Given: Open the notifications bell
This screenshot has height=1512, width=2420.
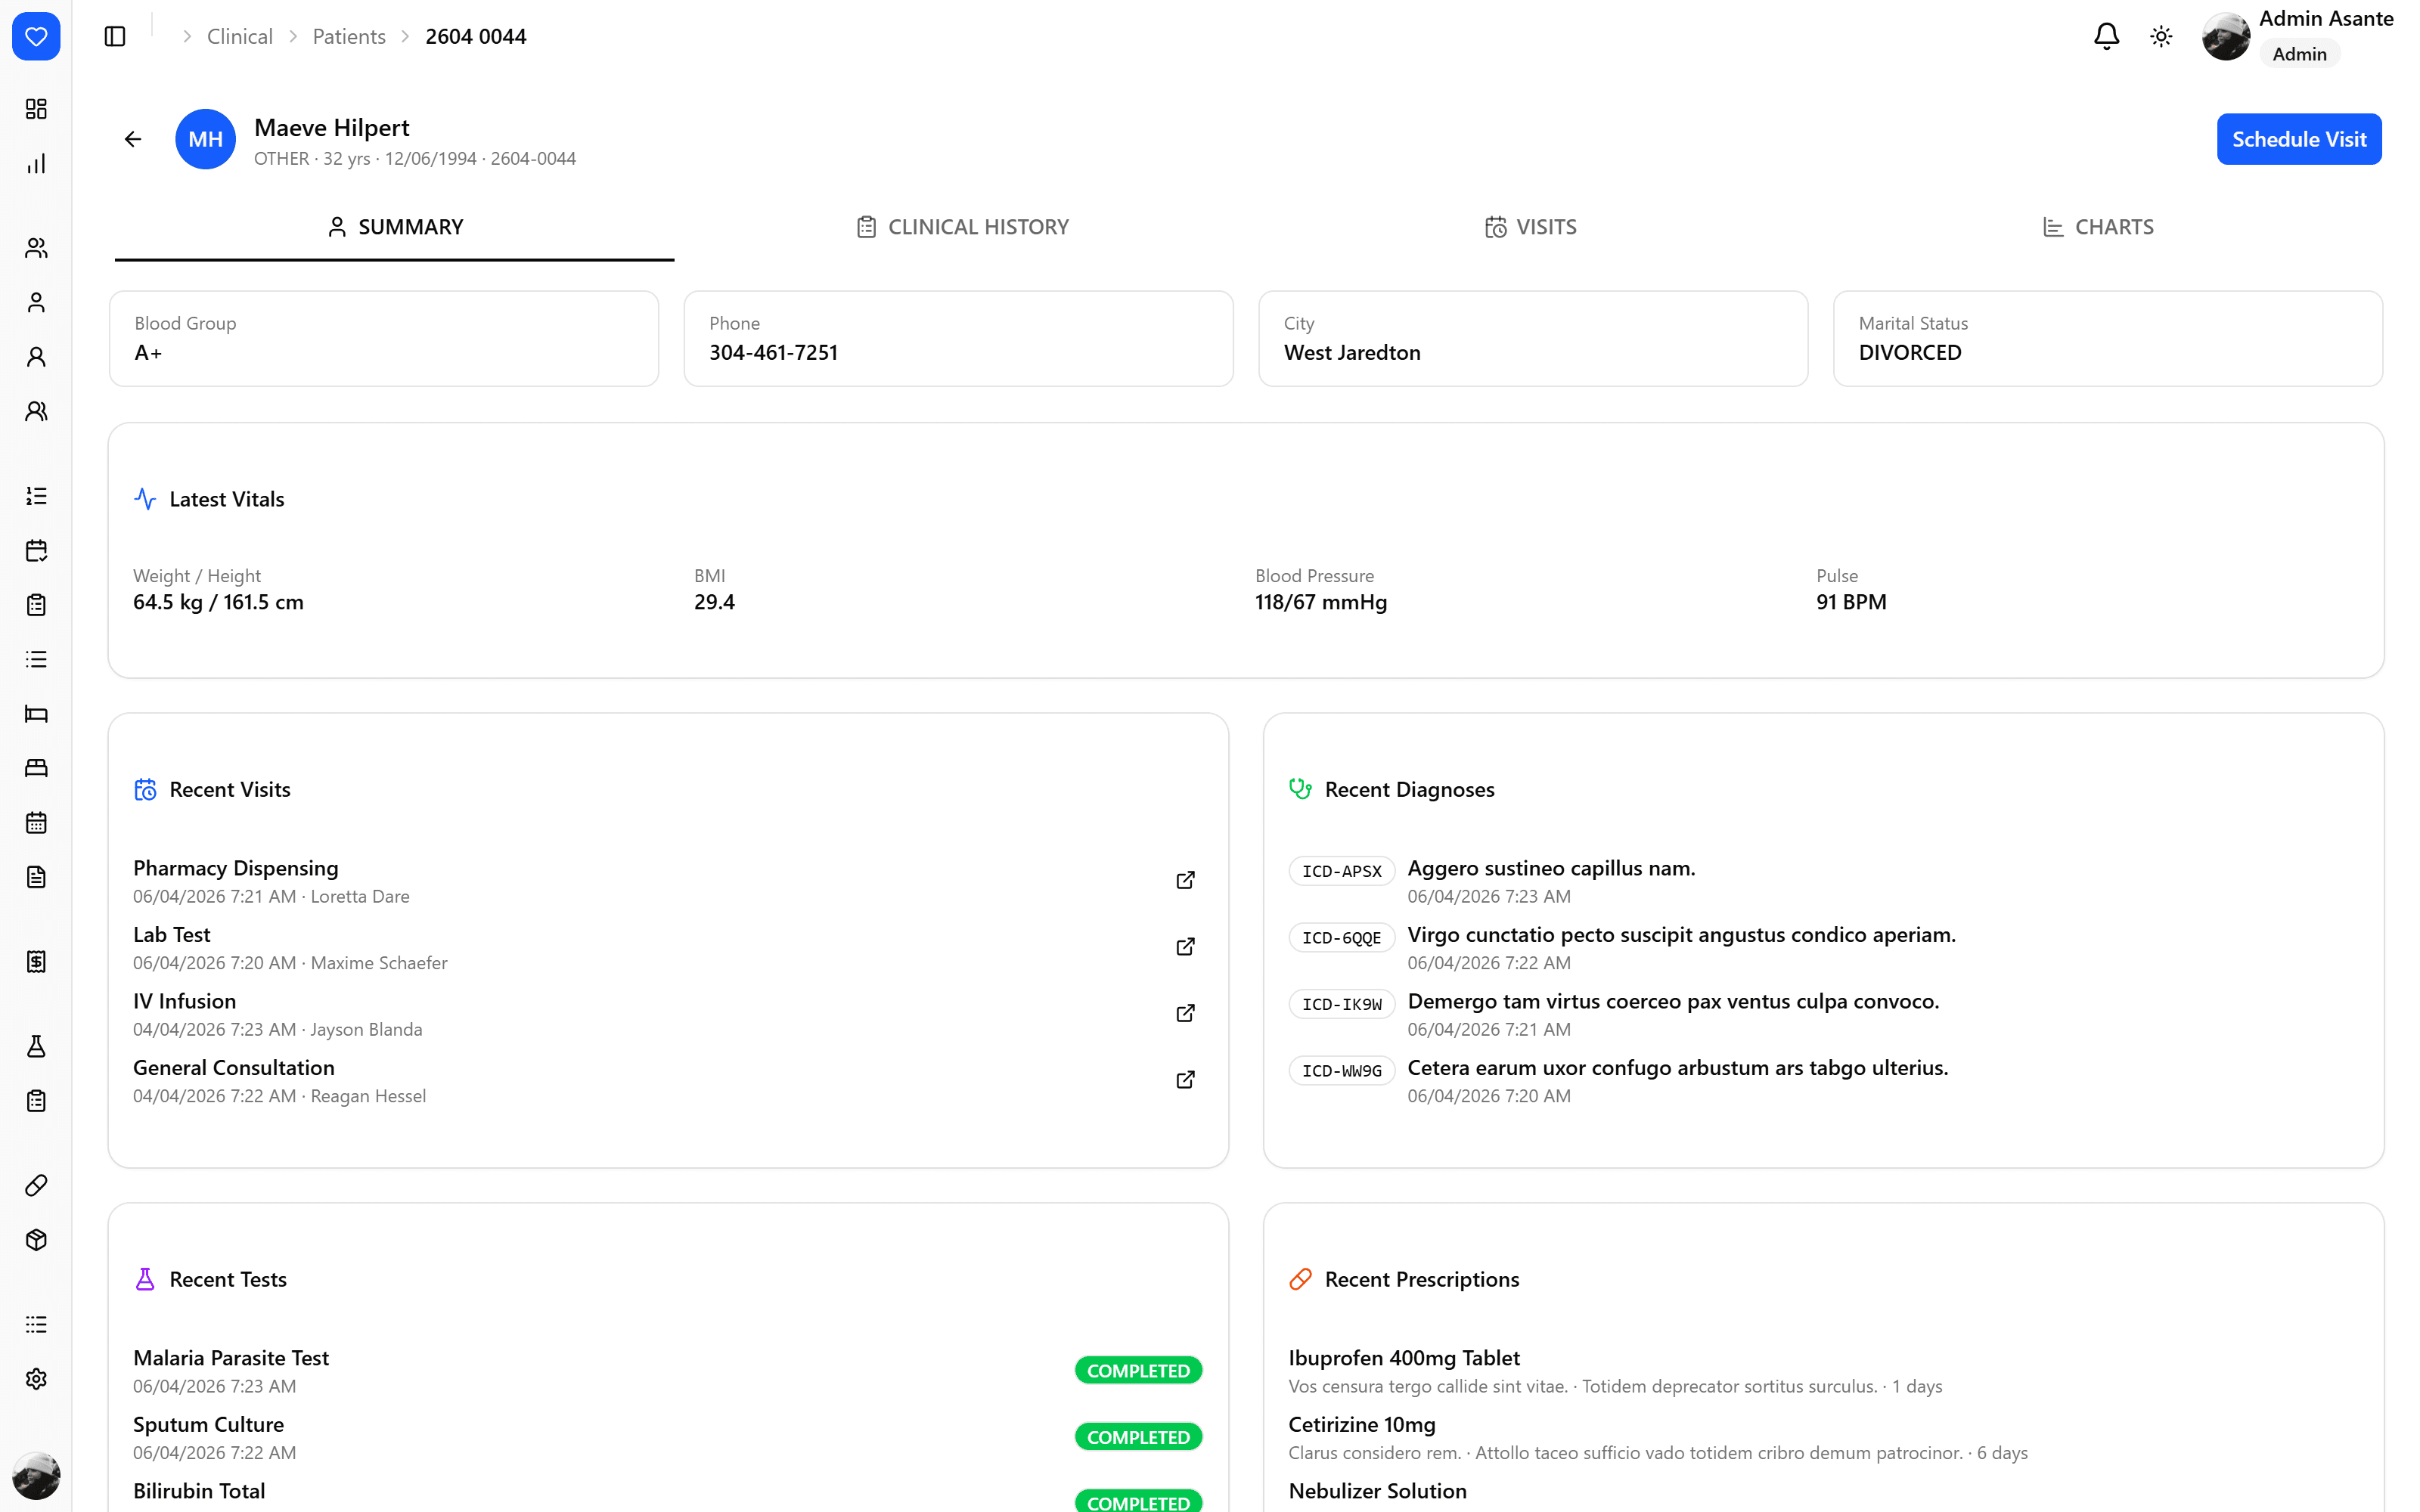Looking at the screenshot, I should click(x=2106, y=37).
